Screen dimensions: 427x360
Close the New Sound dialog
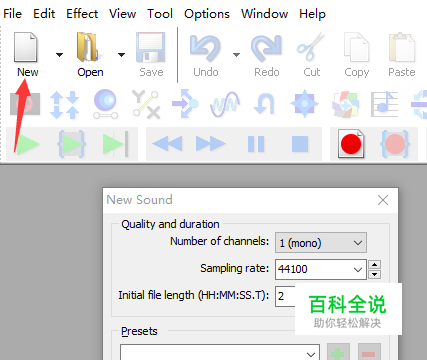point(383,200)
